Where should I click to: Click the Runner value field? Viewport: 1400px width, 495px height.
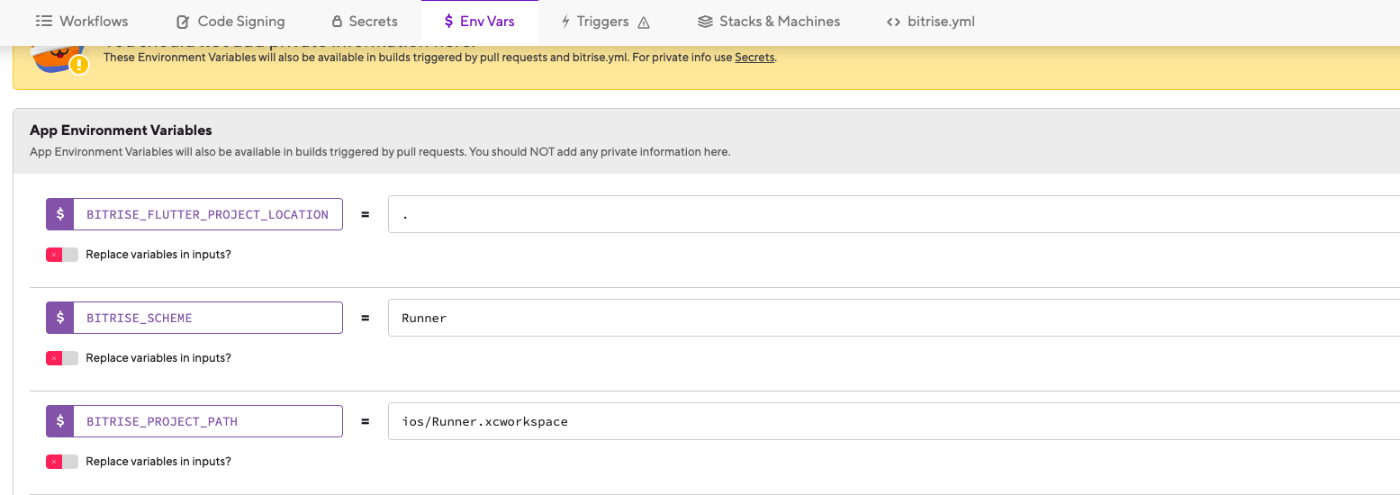click(894, 318)
